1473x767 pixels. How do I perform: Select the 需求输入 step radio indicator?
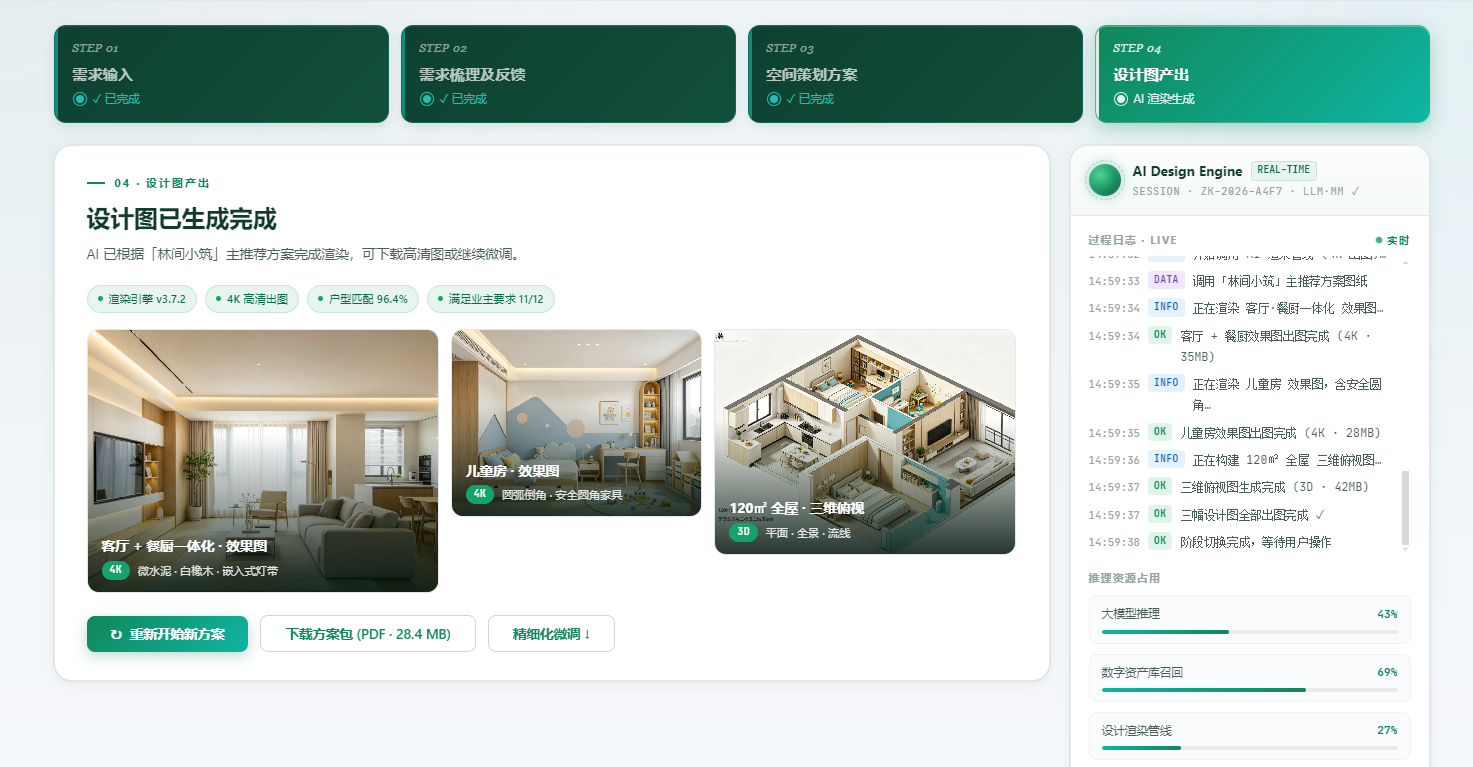80,99
